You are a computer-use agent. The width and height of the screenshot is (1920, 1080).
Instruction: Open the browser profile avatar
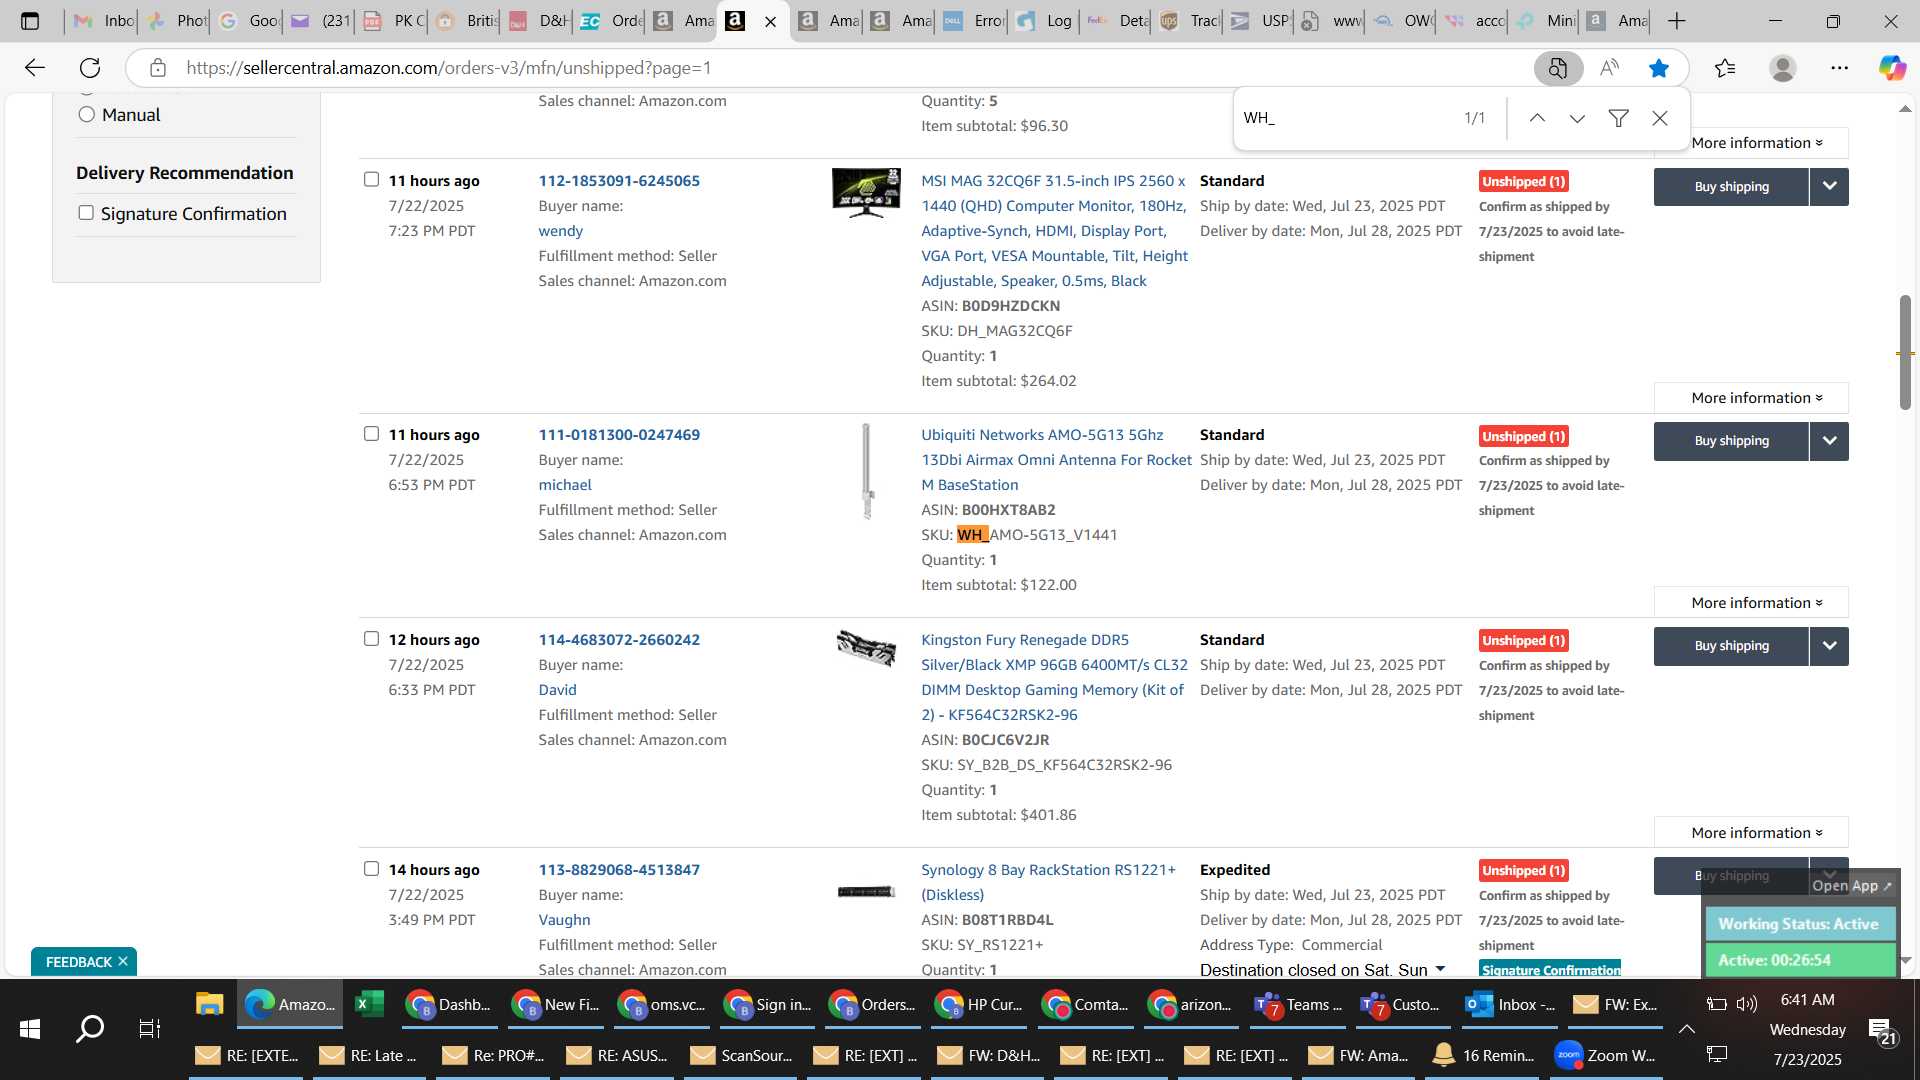pos(1782,68)
